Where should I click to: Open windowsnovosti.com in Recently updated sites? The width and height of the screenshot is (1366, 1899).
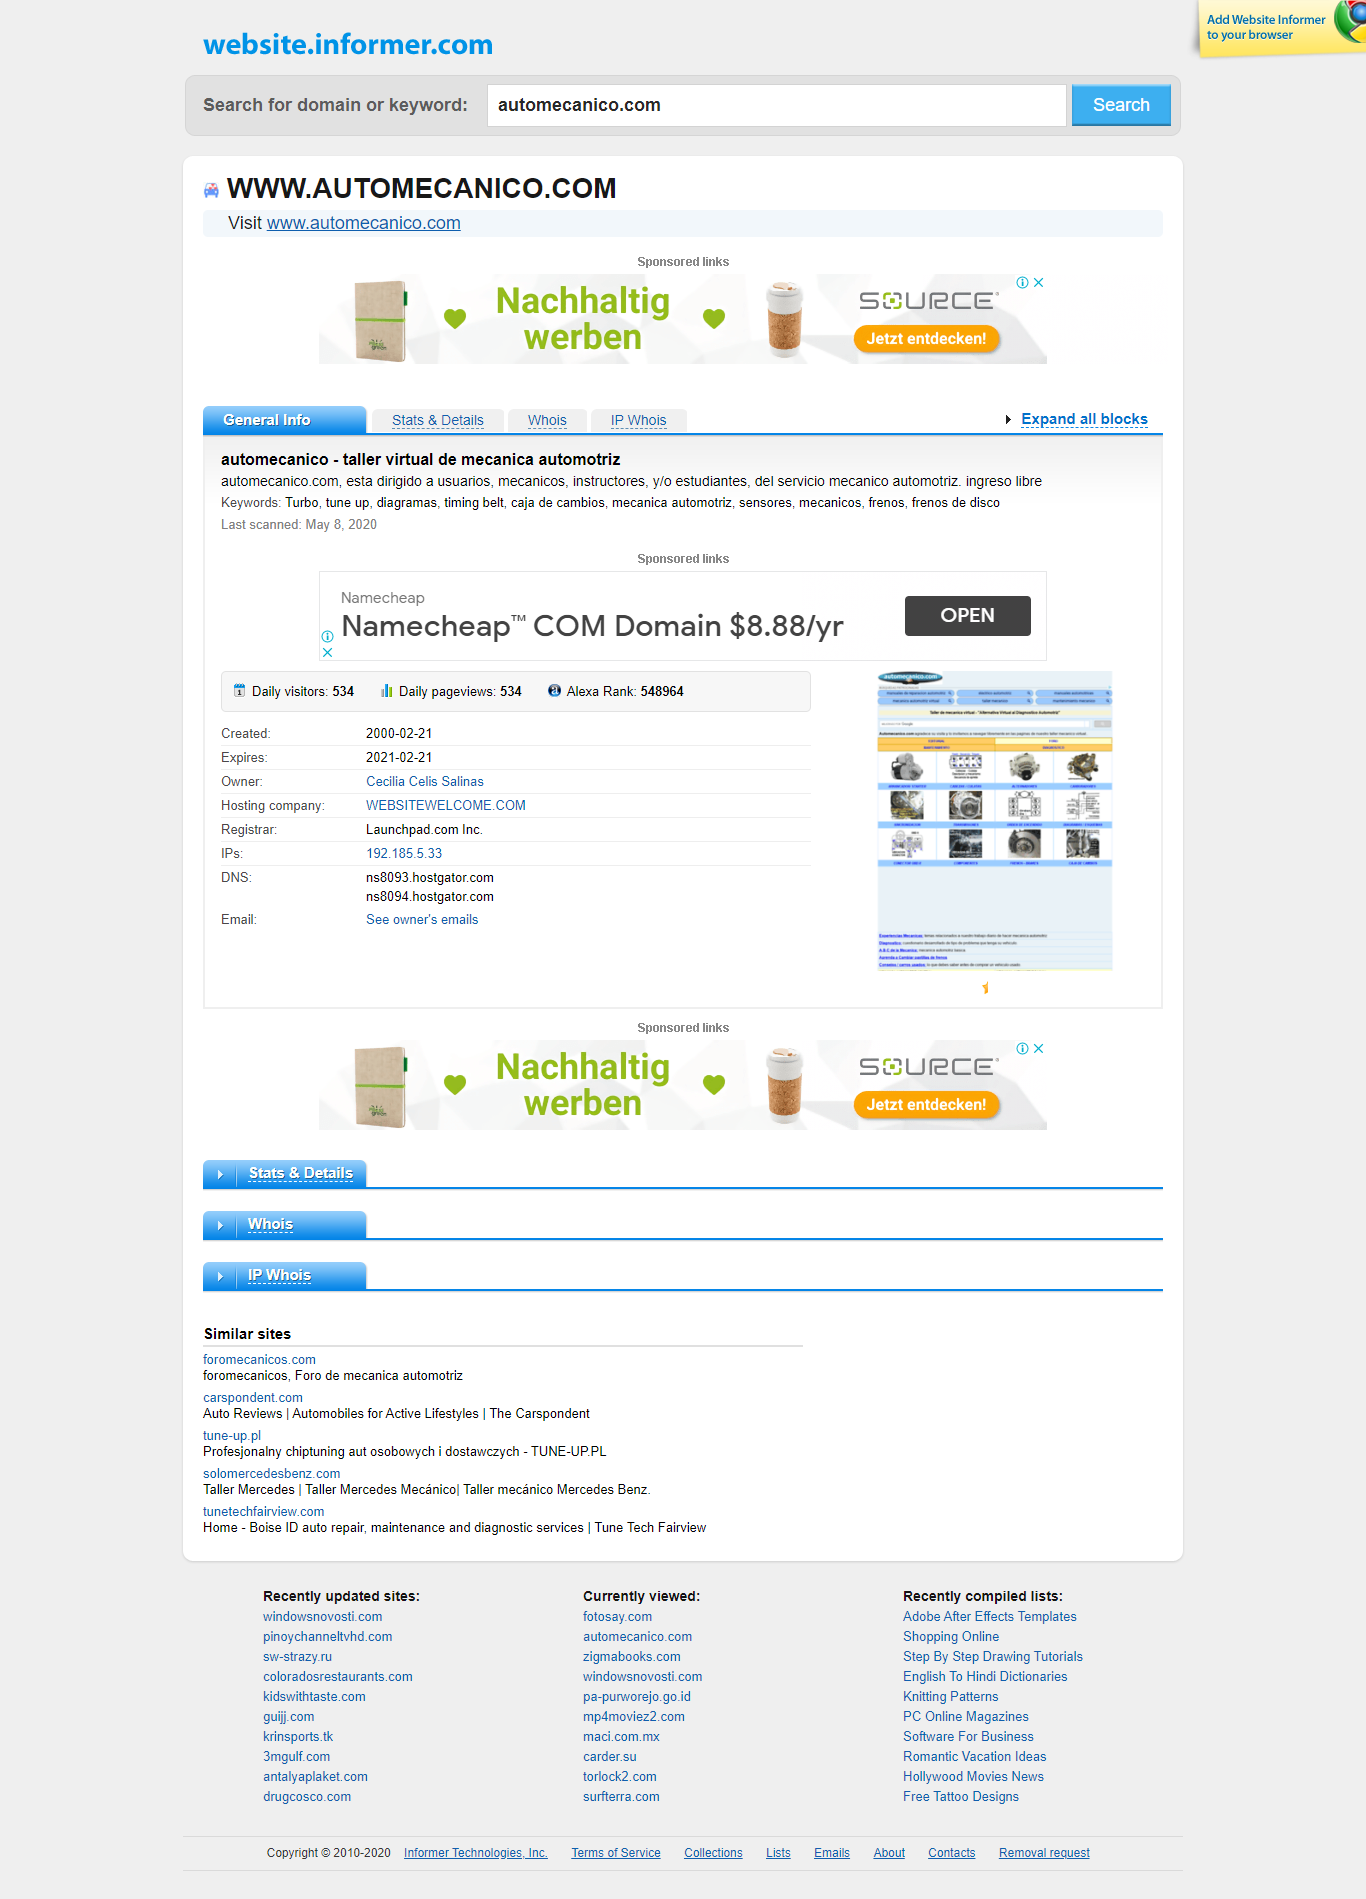coord(323,1617)
